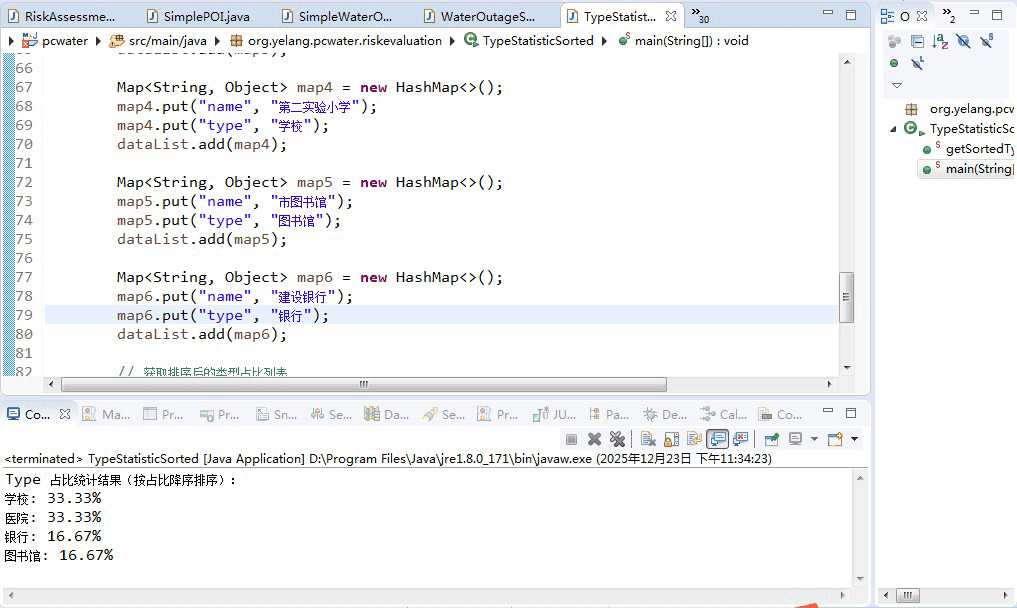The height and width of the screenshot is (608, 1017).
Task: Toggle Scroll Lock in Console
Action: (671, 439)
